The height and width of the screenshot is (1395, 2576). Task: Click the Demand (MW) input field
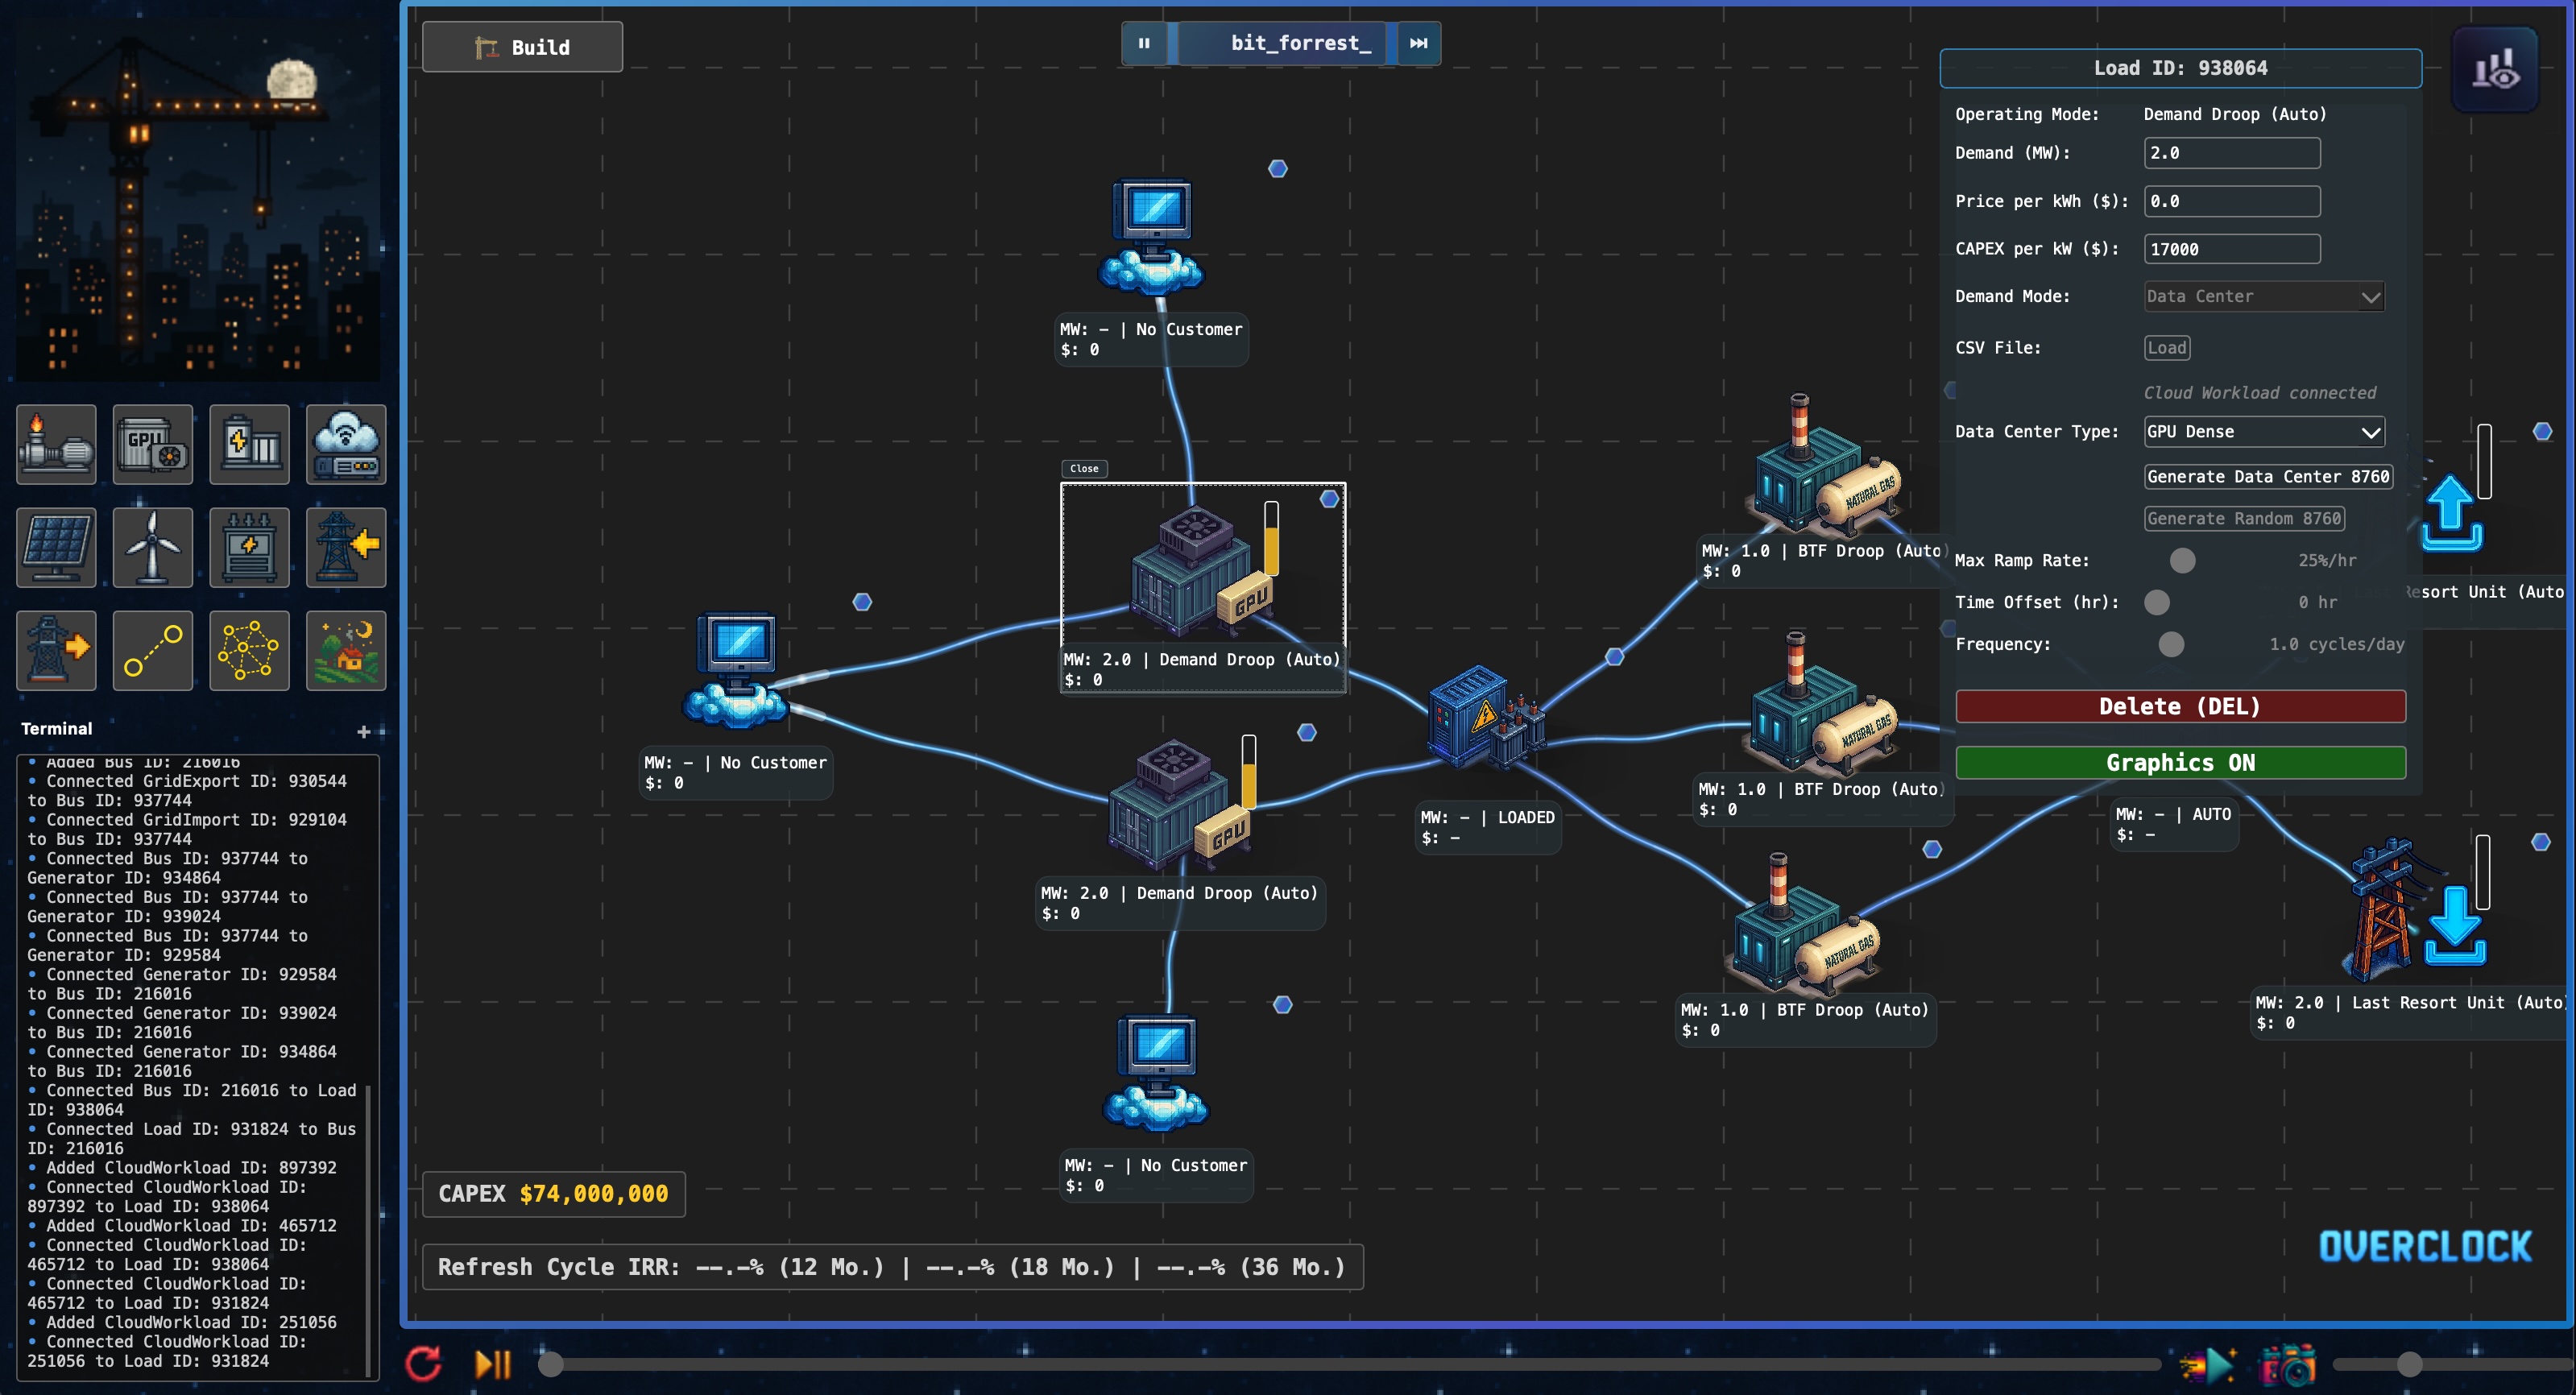point(2232,153)
